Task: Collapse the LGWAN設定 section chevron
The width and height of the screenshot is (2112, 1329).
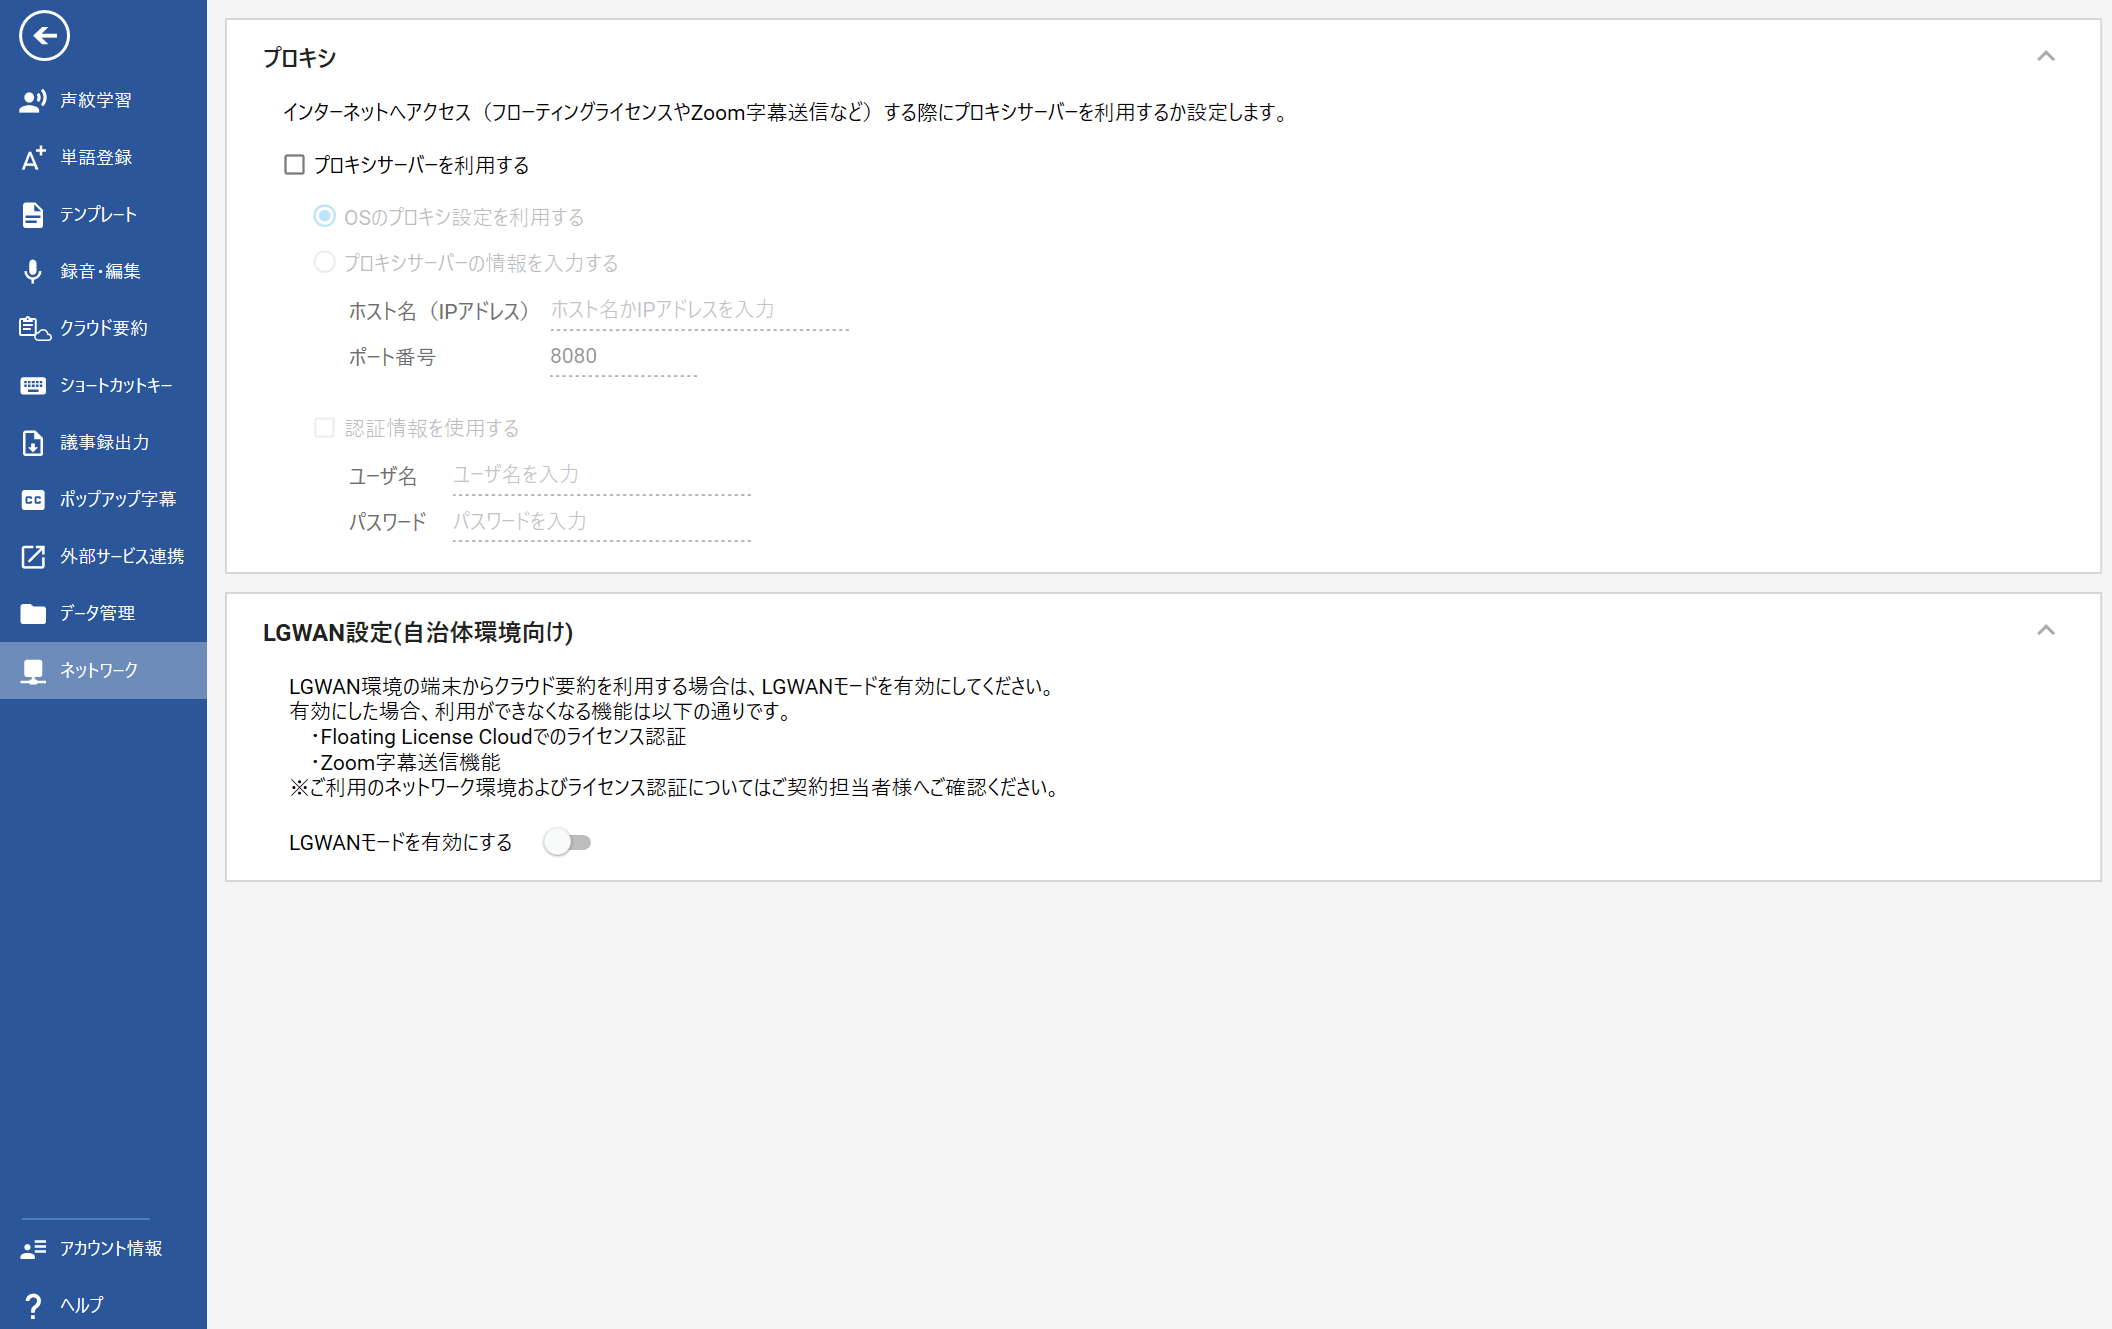Action: click(2045, 630)
